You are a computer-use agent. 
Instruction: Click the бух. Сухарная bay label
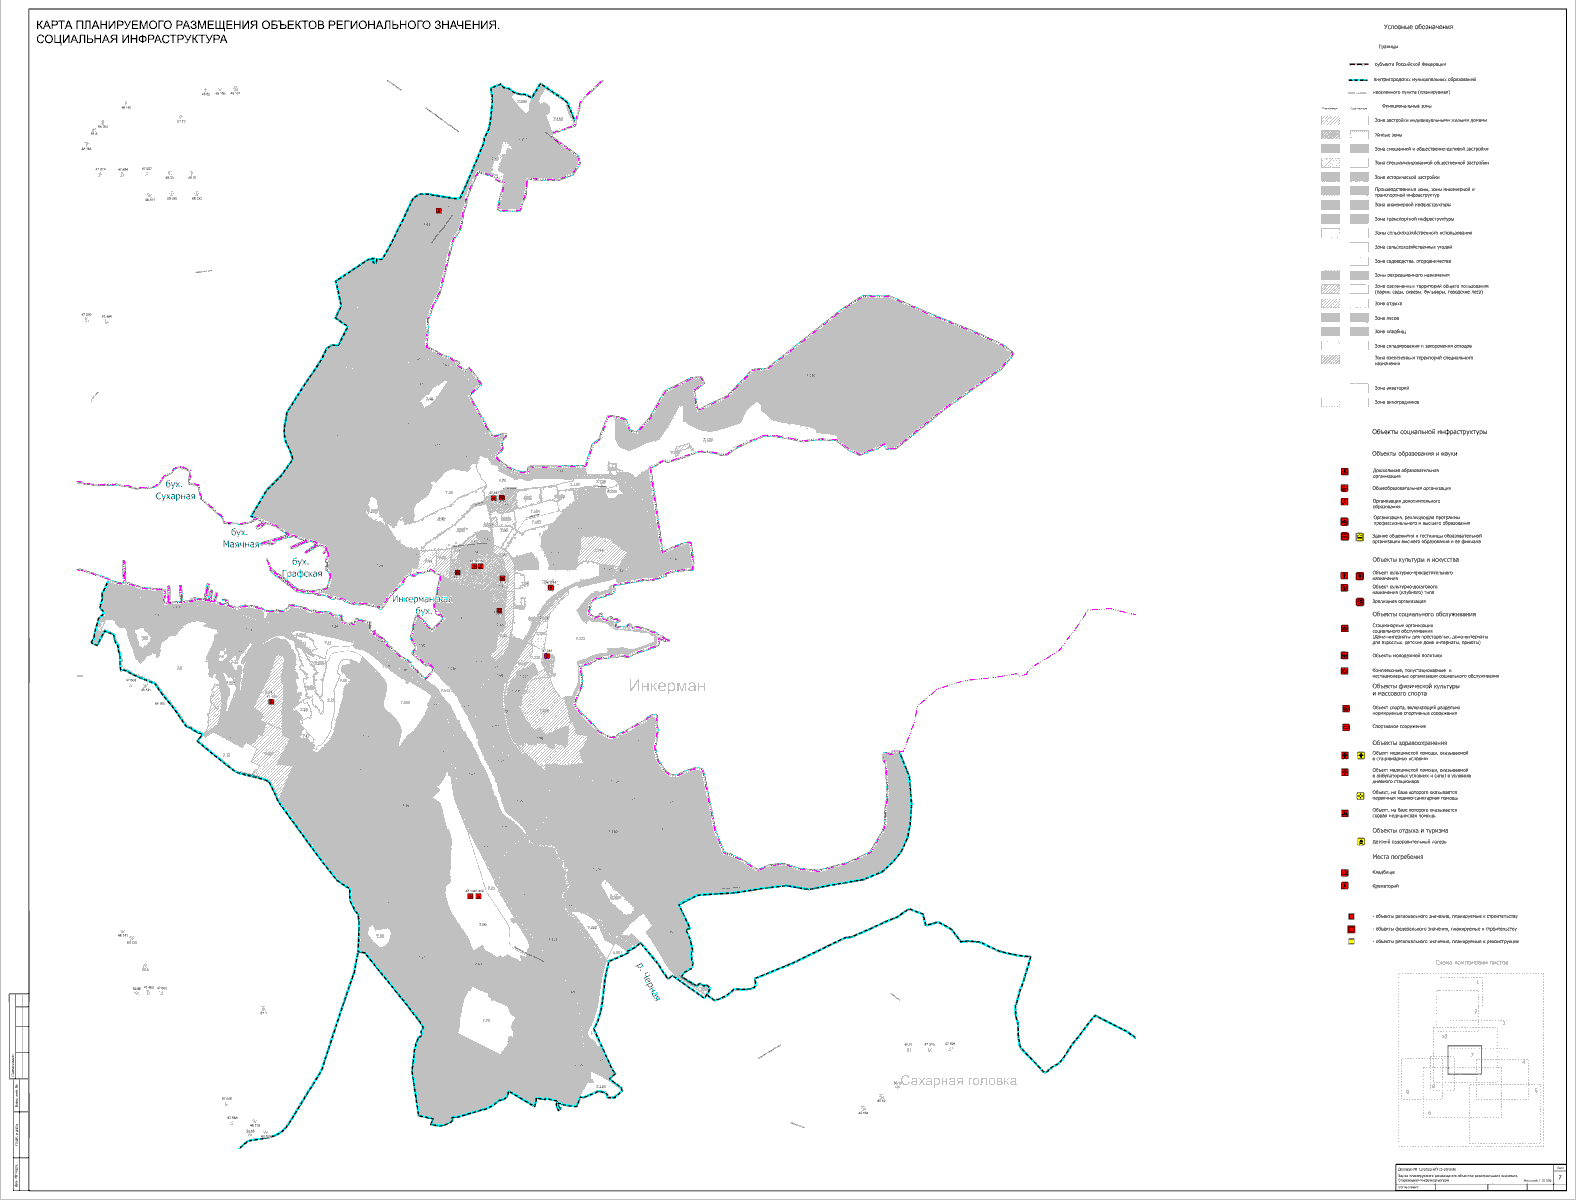[176, 489]
